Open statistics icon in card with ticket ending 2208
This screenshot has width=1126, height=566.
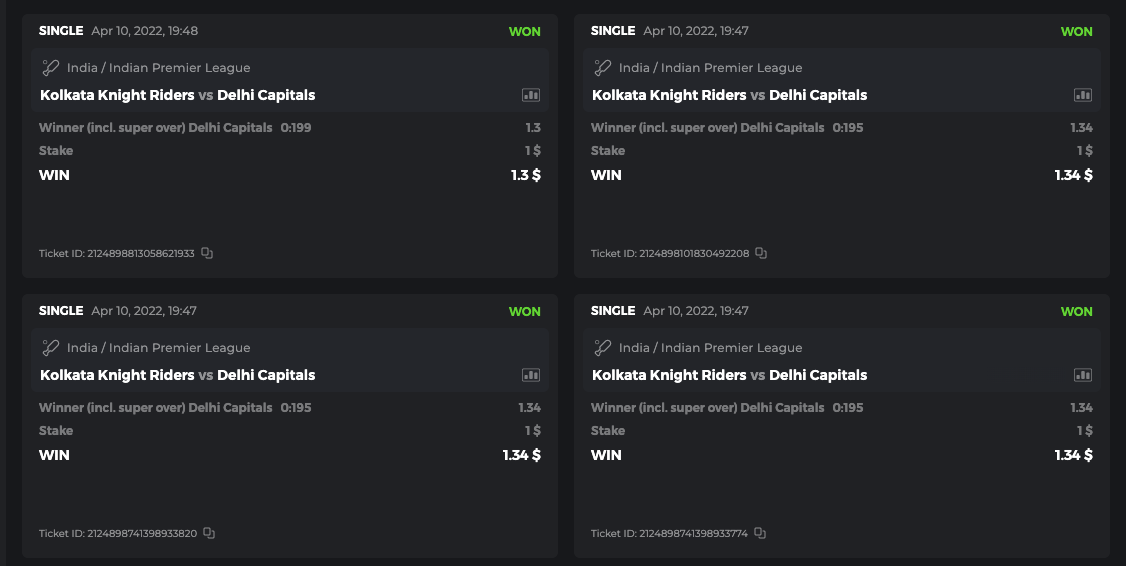click(x=1083, y=95)
